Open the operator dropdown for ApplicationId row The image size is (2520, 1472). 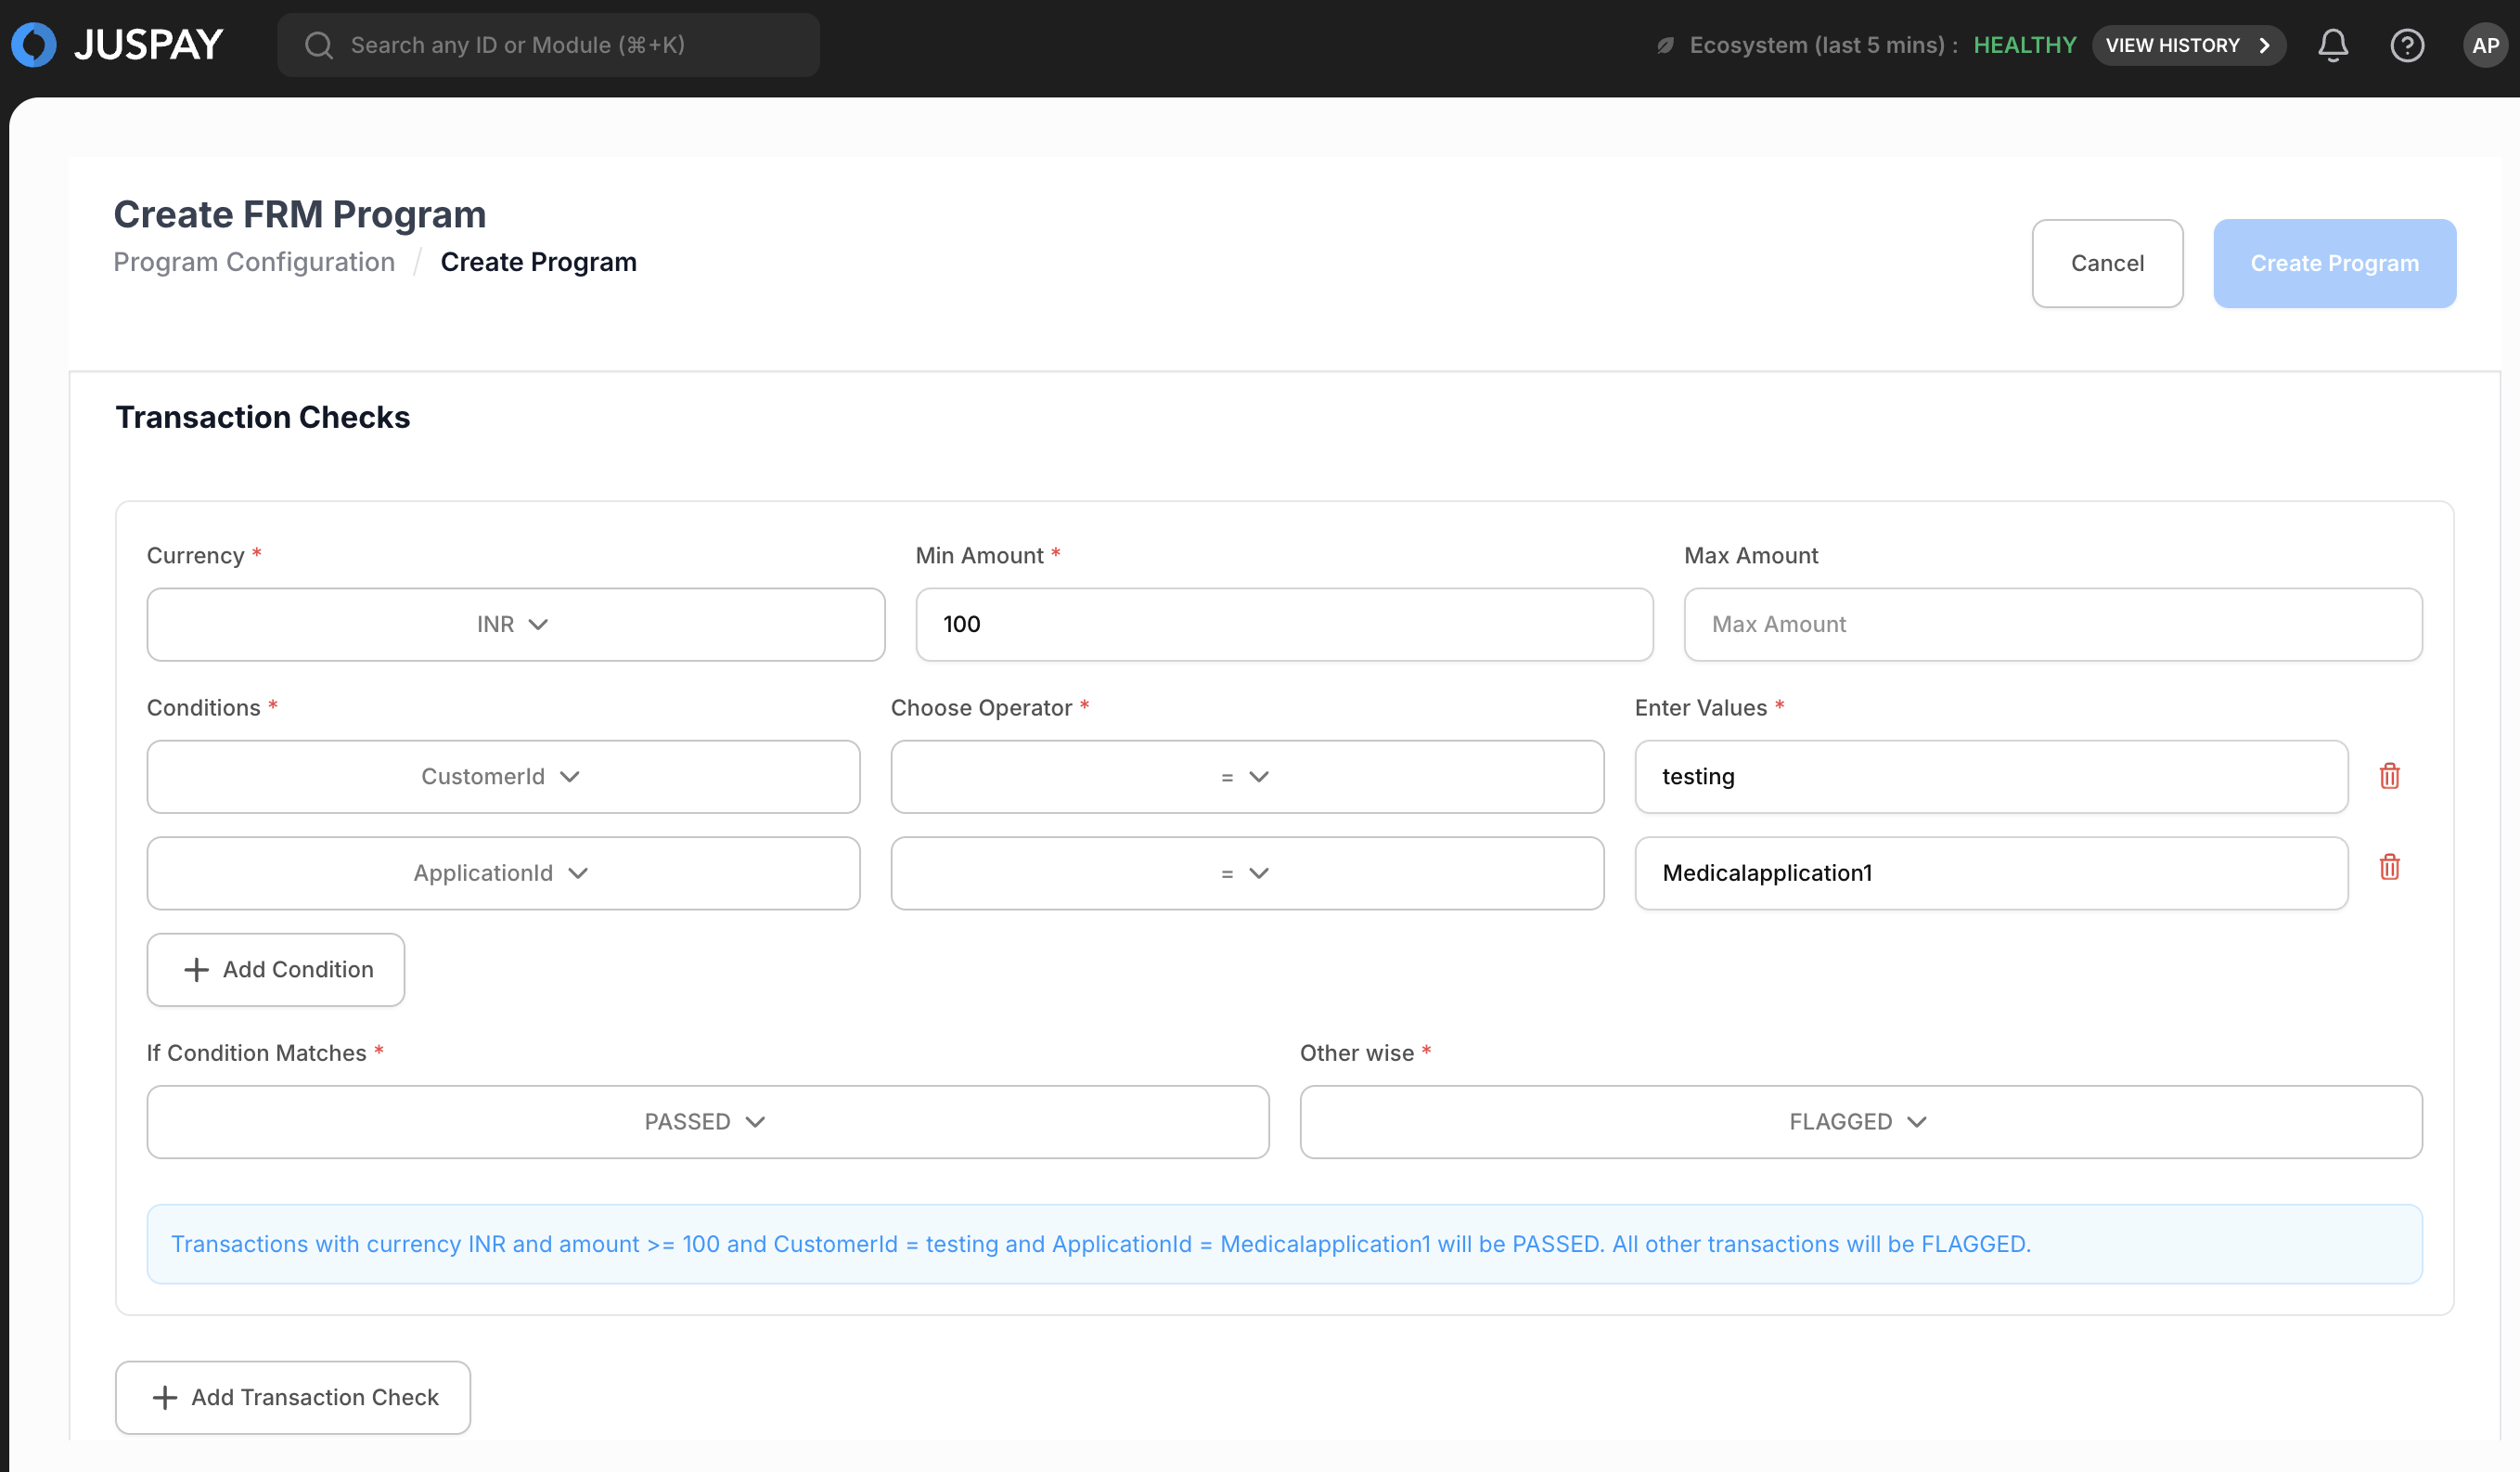click(1247, 873)
